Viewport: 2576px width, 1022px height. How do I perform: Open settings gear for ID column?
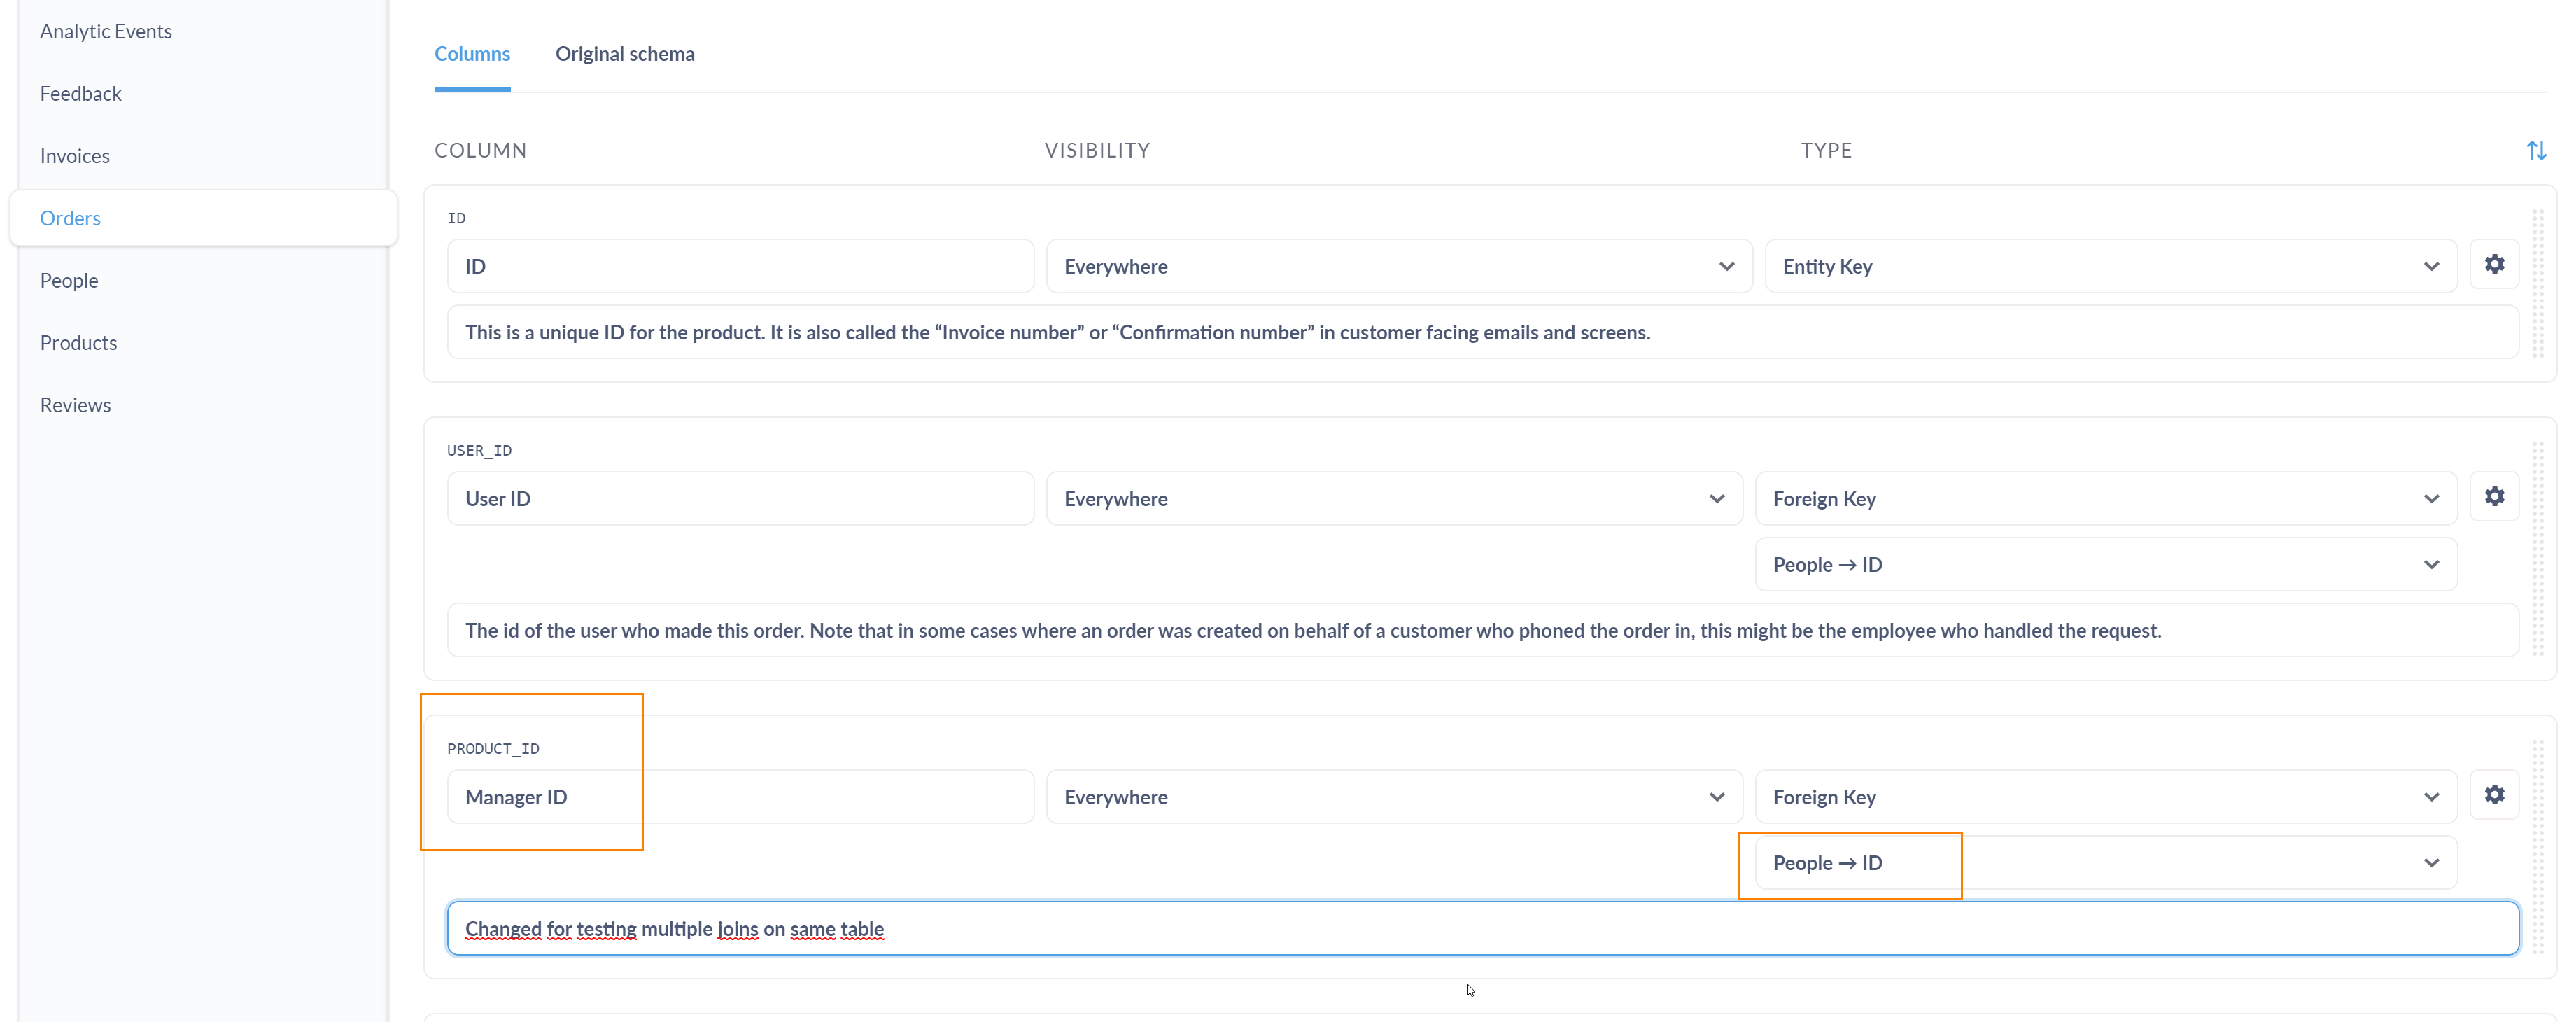click(2494, 264)
